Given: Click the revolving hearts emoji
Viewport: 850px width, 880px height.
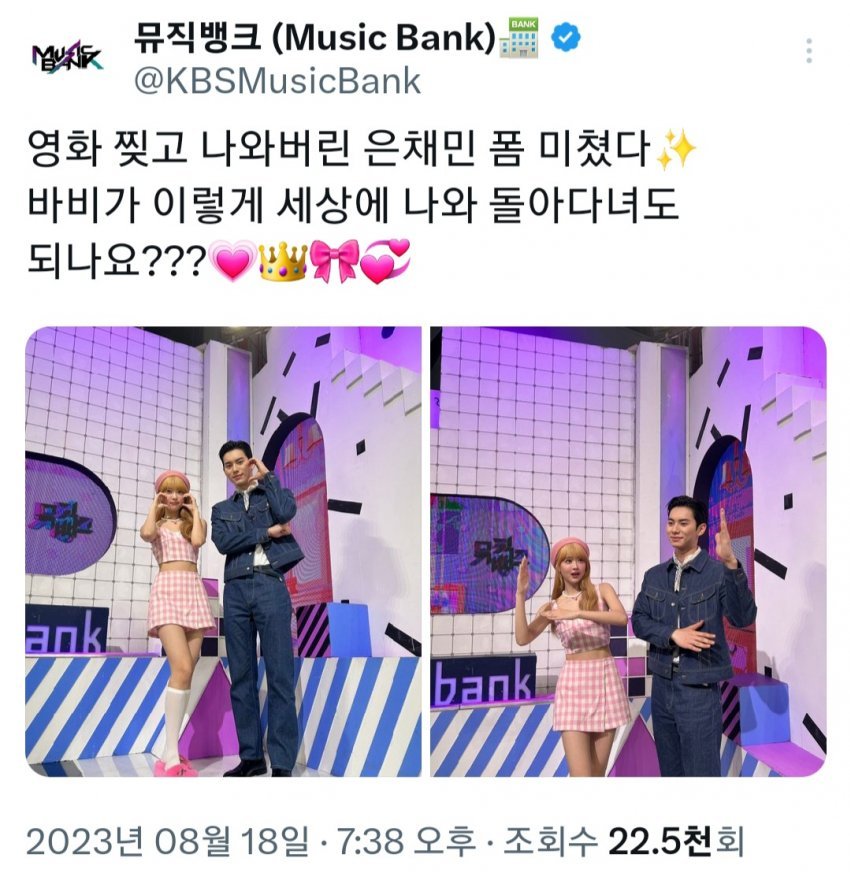Looking at the screenshot, I should click(385, 262).
